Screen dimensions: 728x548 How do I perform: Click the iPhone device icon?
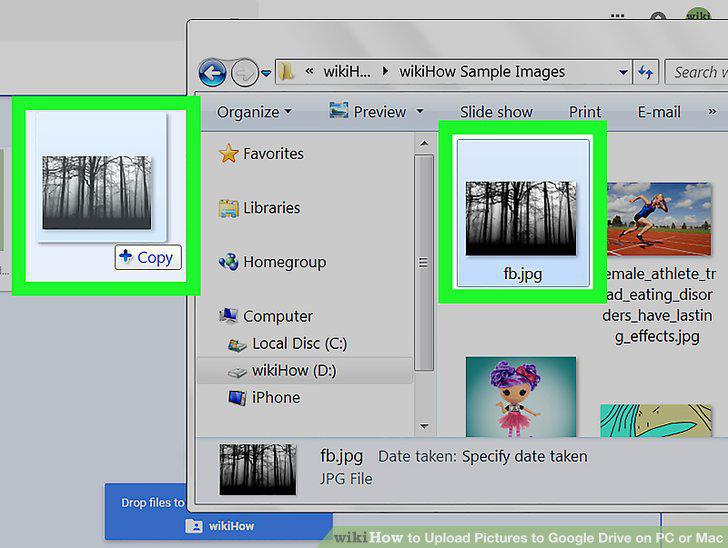237,398
